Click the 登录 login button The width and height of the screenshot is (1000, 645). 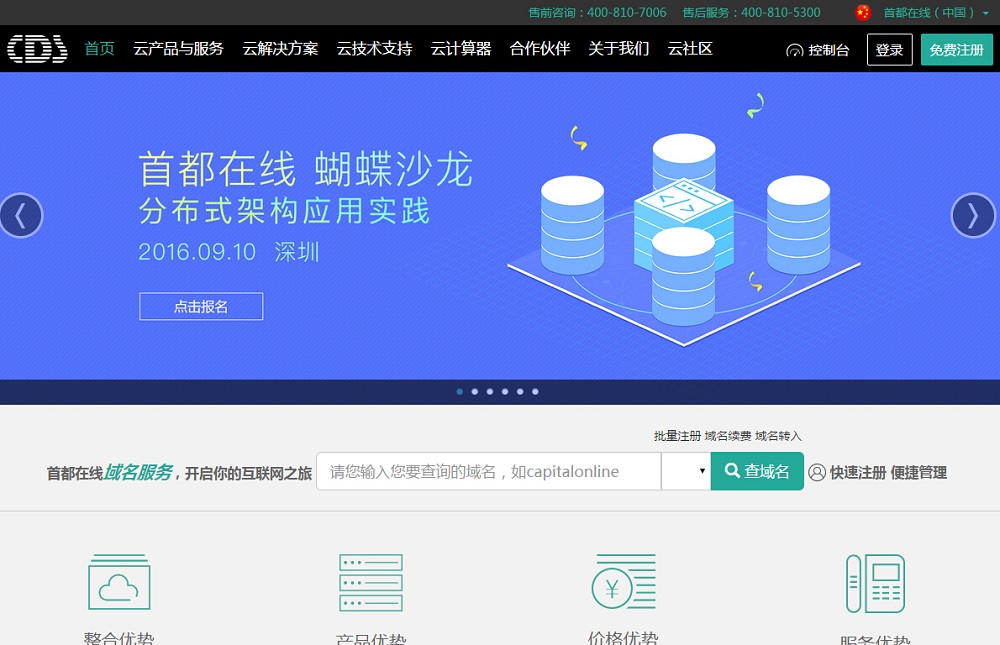coord(890,50)
